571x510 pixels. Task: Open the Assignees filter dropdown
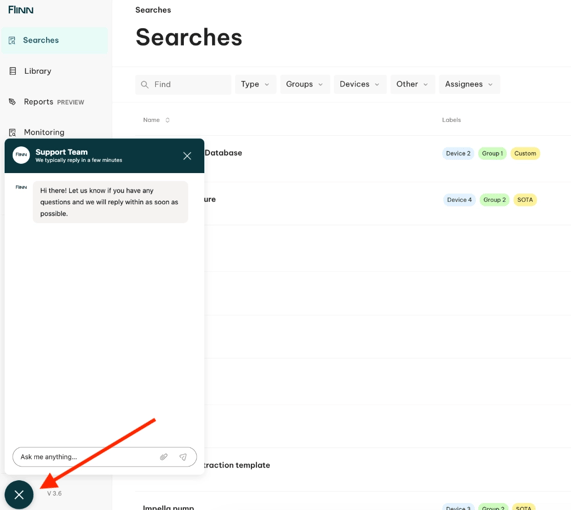coord(469,84)
